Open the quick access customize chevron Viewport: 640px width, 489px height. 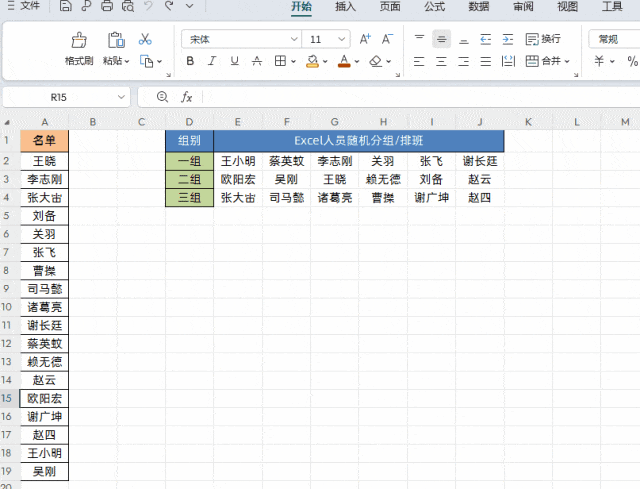pyautogui.click(x=189, y=6)
